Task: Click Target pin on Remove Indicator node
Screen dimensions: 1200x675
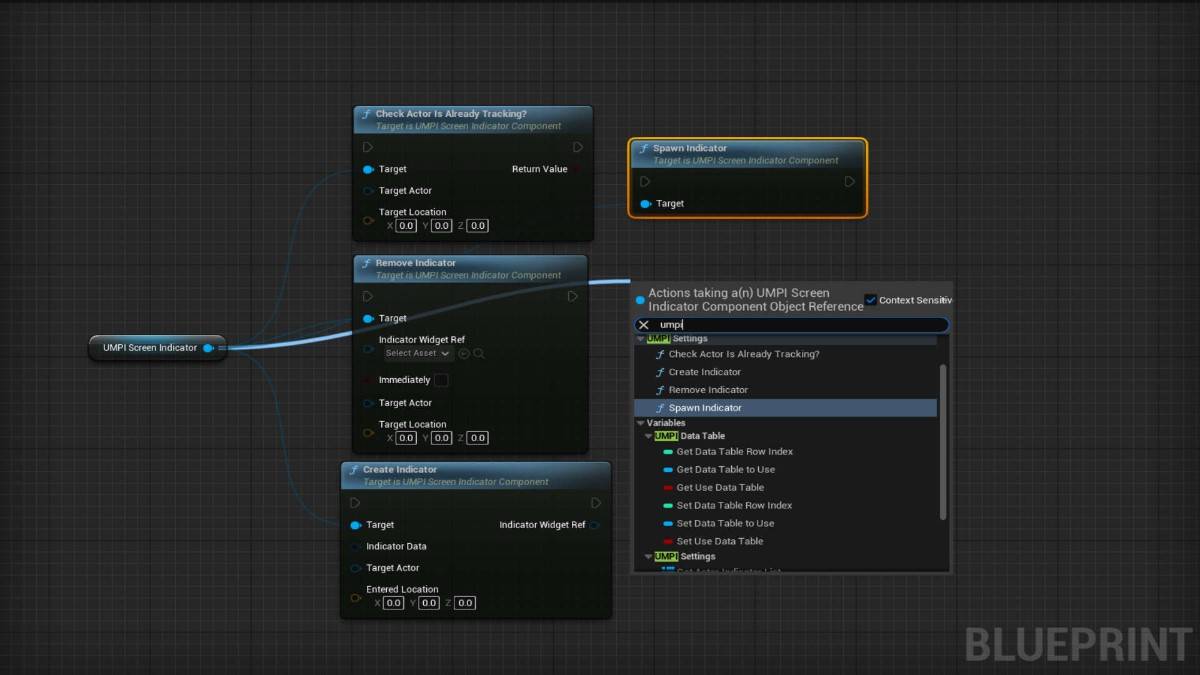Action: tap(369, 318)
